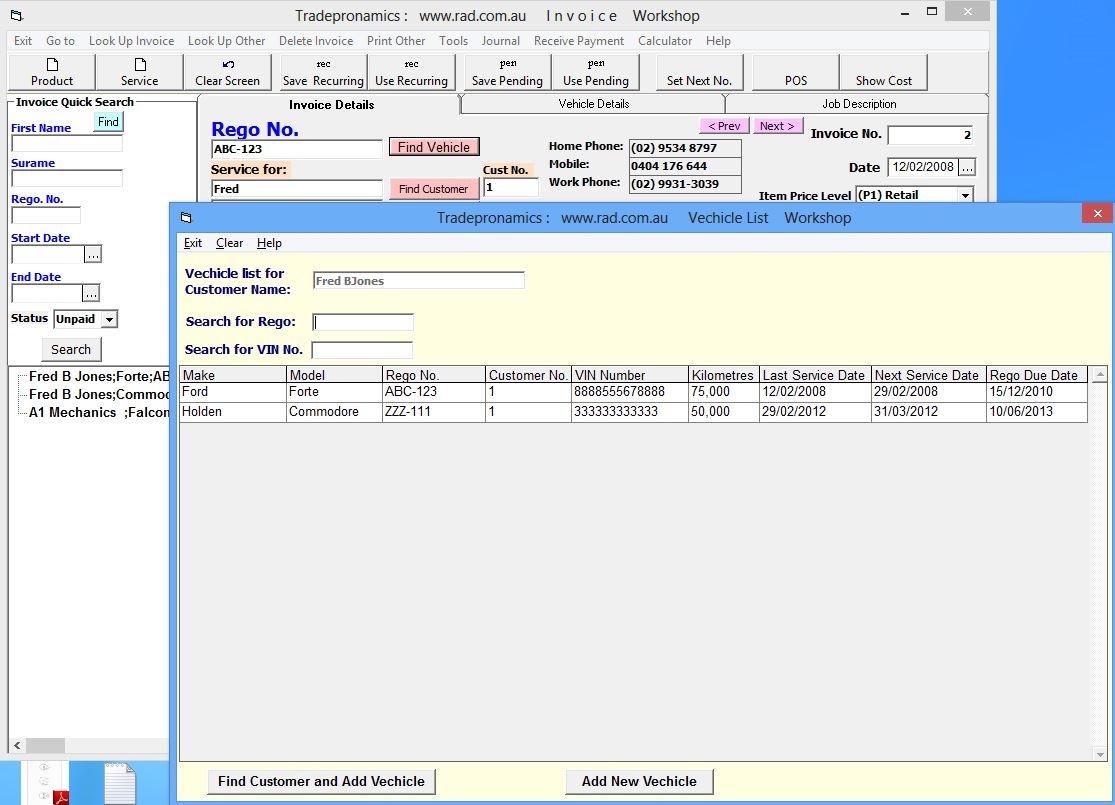
Task: Use Recurring invoice toolbar icon
Action: pyautogui.click(x=411, y=71)
